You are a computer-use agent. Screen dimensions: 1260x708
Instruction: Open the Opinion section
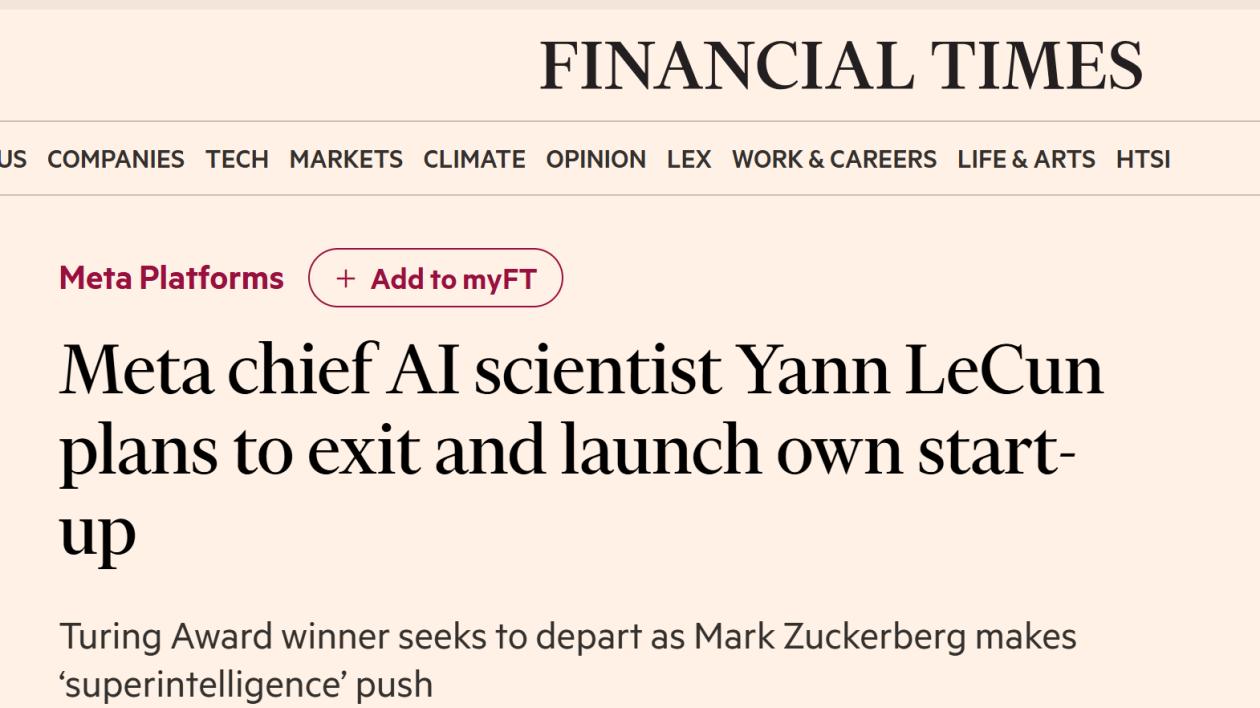coord(596,159)
